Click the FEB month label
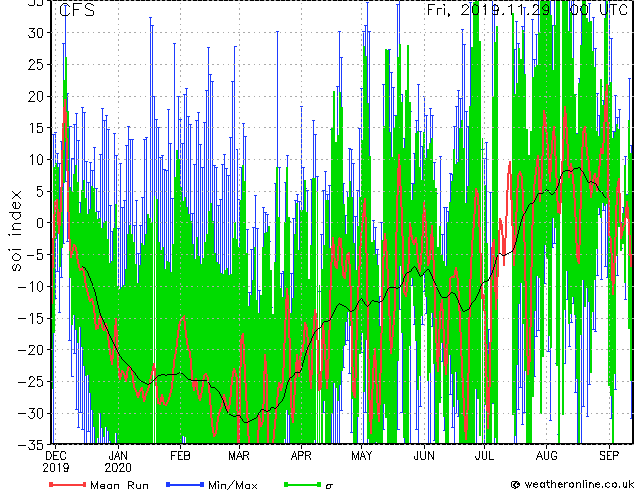 pos(180,456)
